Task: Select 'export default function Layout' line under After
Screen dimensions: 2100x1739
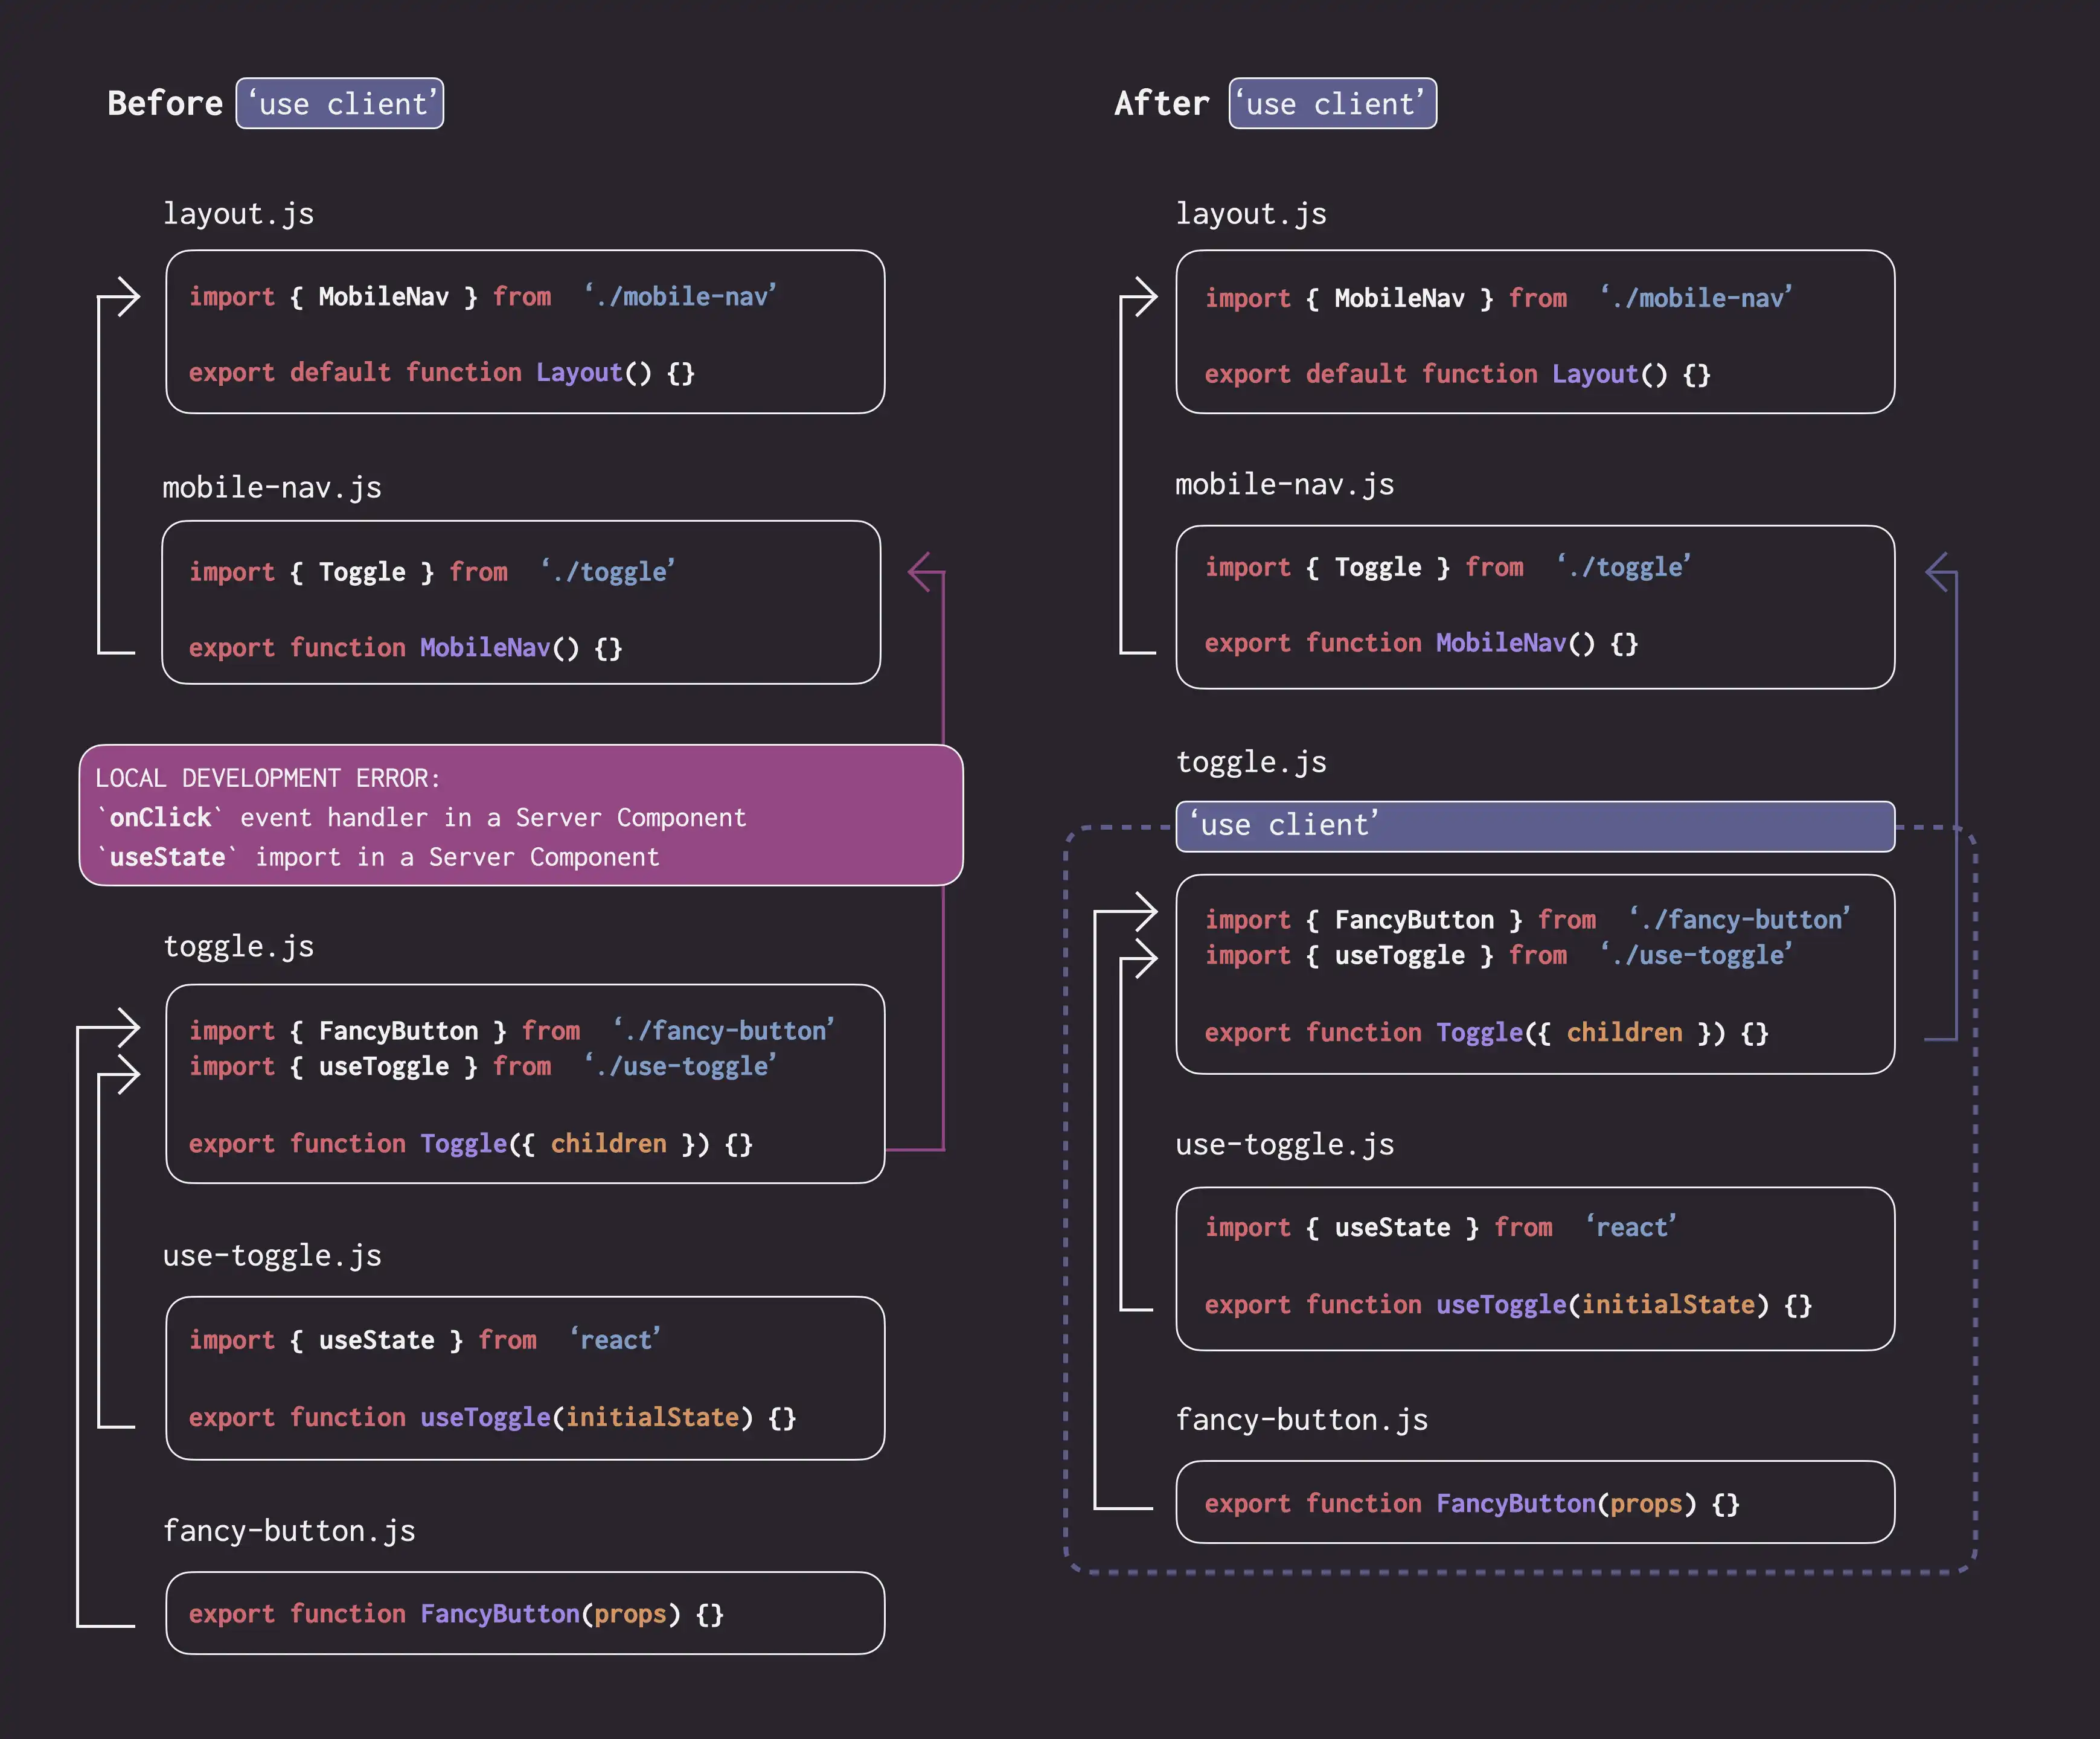Action: [1458, 374]
